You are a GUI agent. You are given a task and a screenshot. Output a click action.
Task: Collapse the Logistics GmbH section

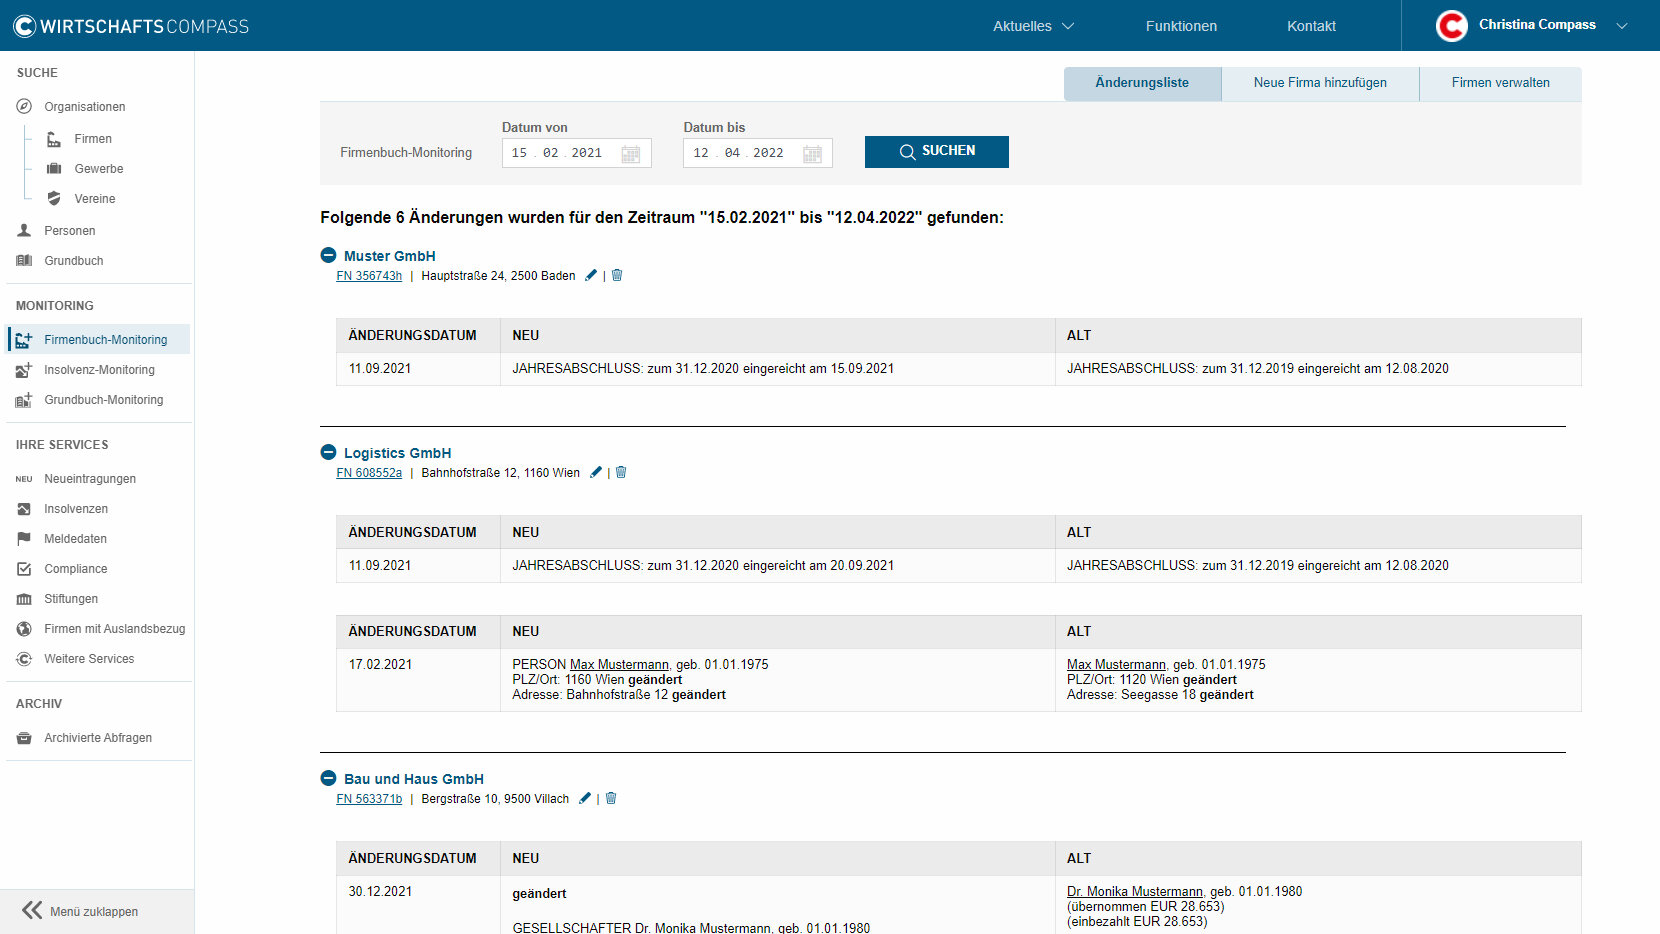tap(328, 453)
